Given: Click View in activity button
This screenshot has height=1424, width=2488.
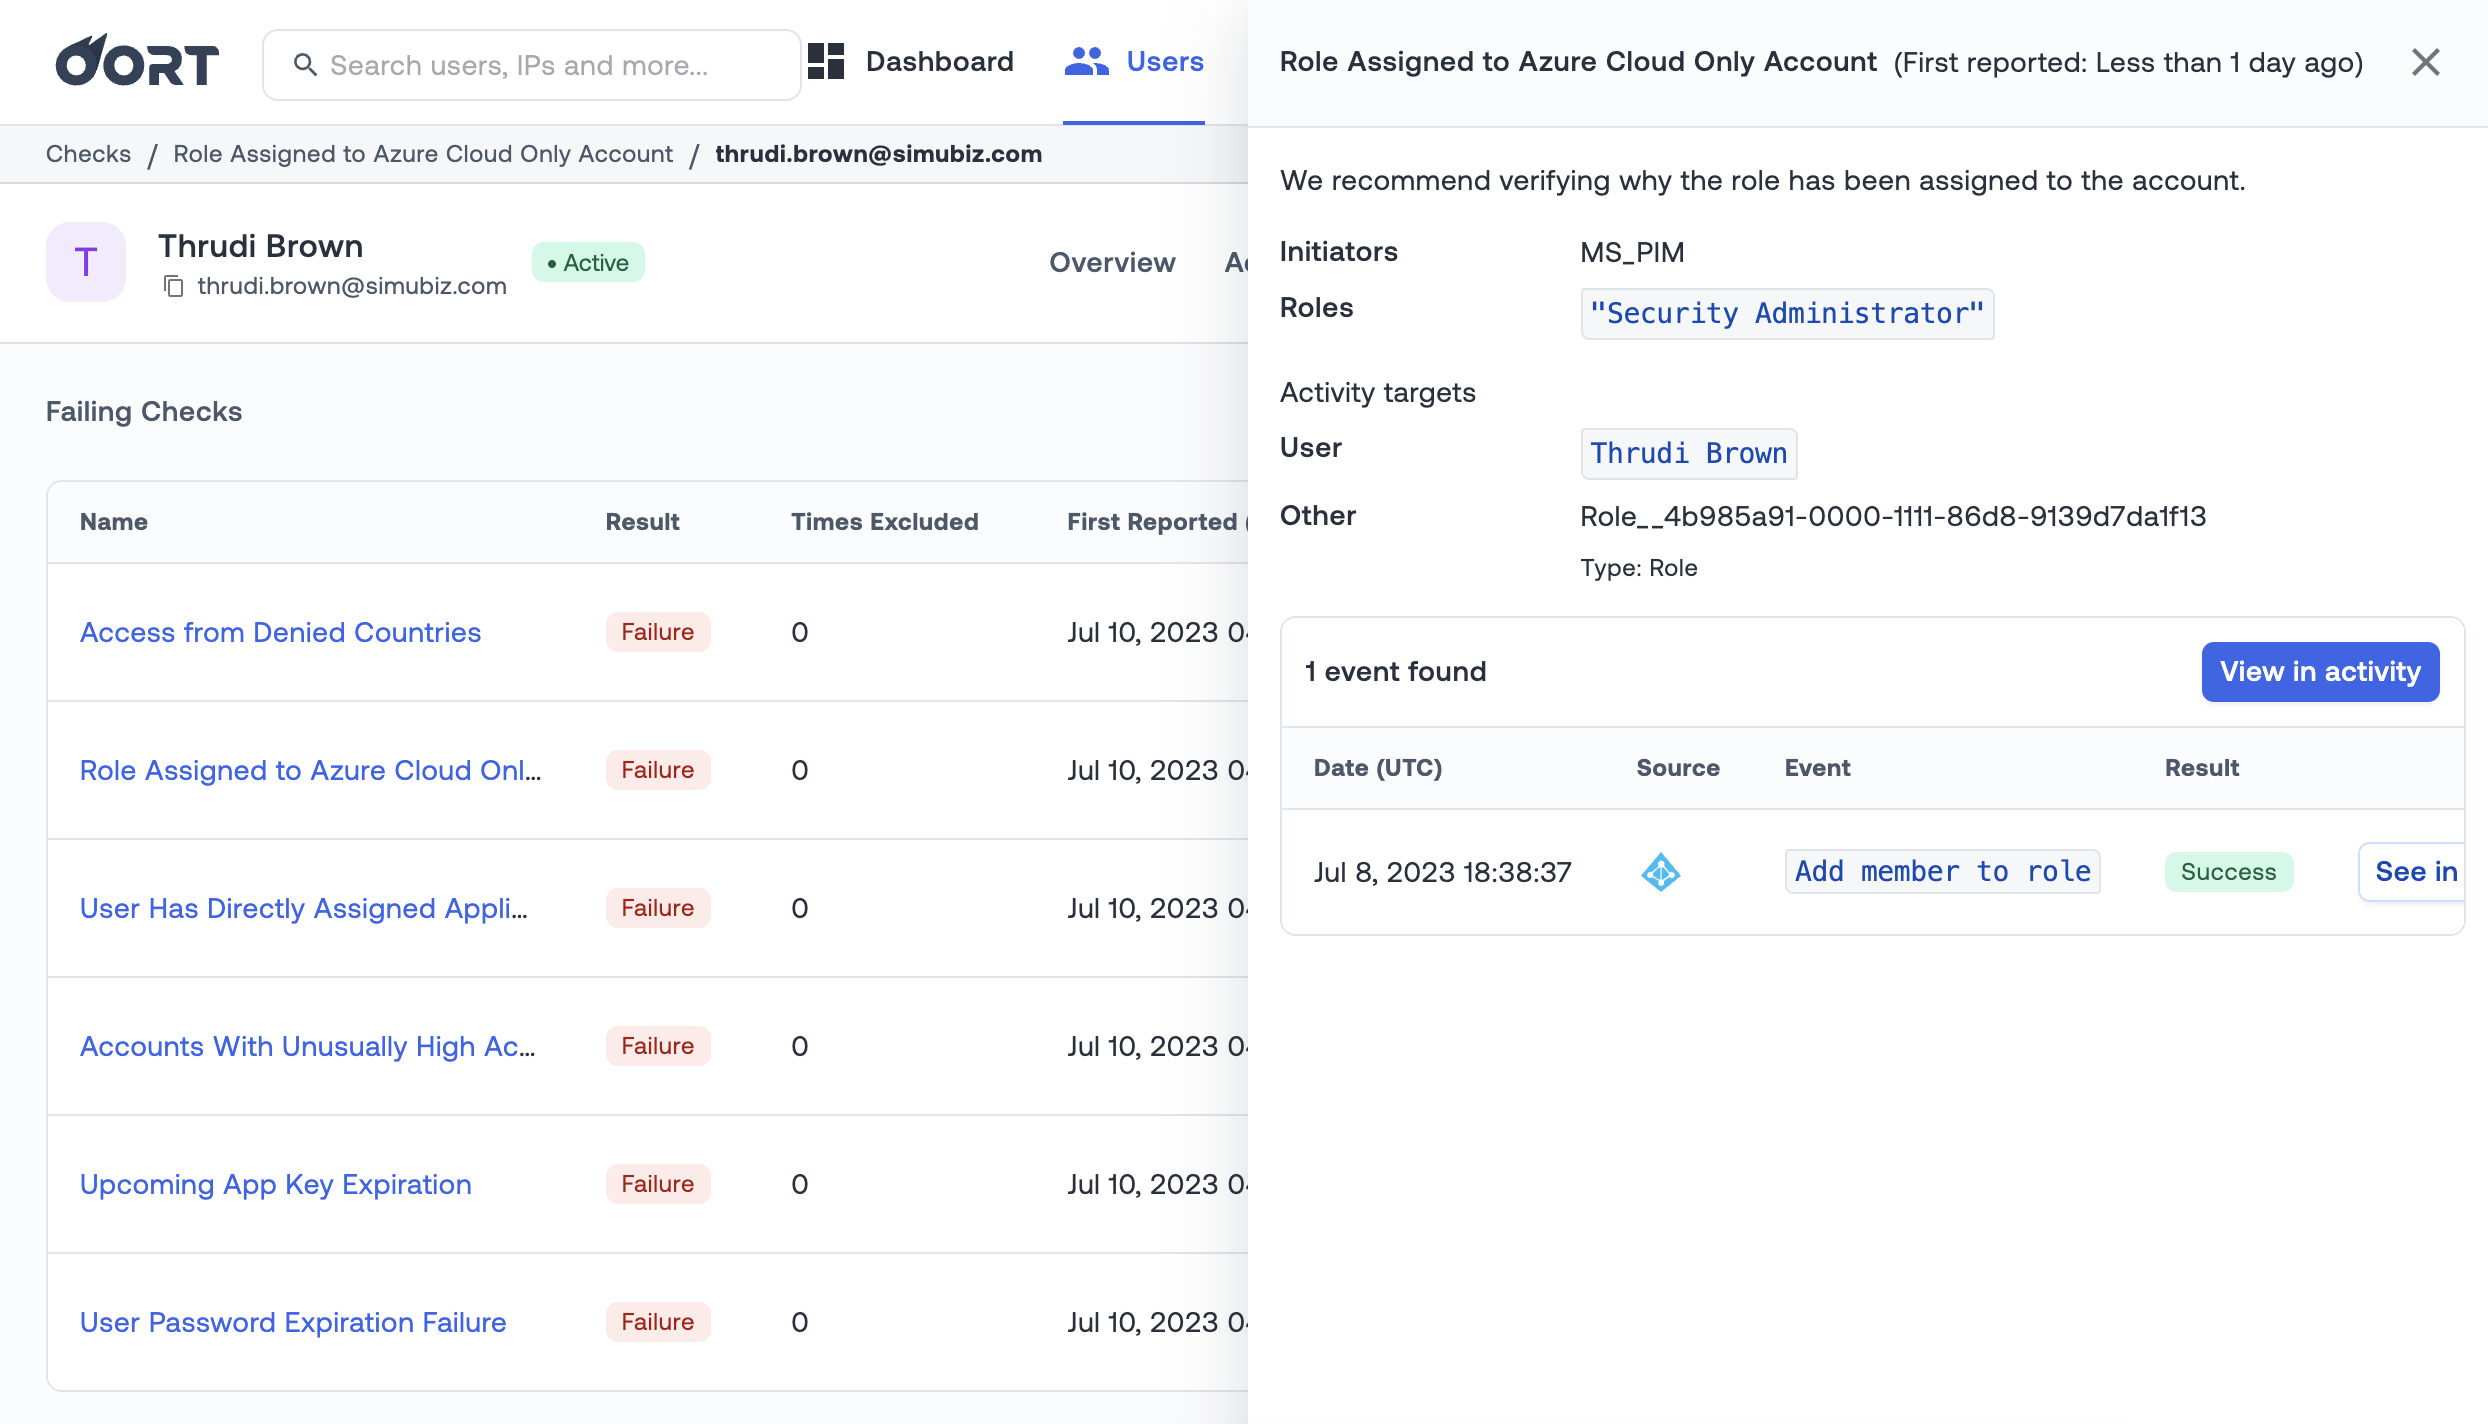Looking at the screenshot, I should [2319, 672].
